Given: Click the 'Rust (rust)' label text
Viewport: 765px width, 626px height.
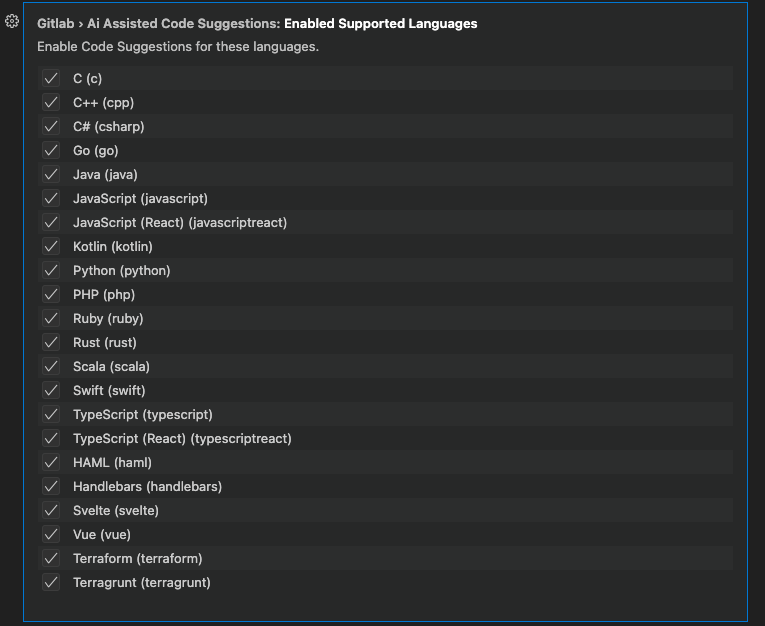Looking at the screenshot, I should point(105,343).
